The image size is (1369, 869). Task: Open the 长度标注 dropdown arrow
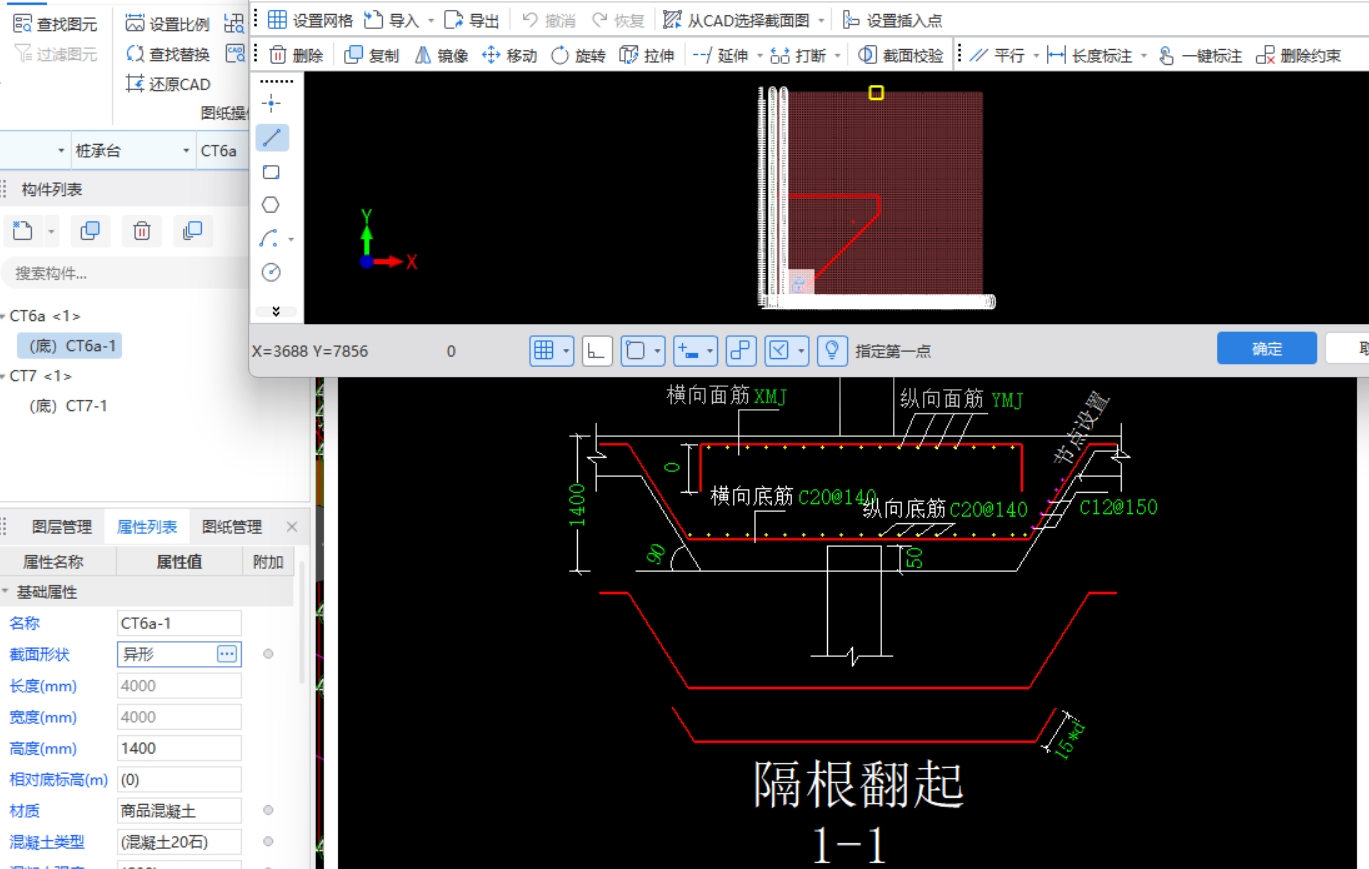coord(1144,55)
